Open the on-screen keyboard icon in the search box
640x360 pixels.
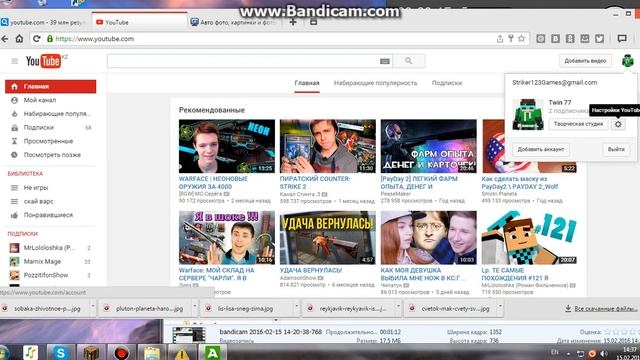384,61
